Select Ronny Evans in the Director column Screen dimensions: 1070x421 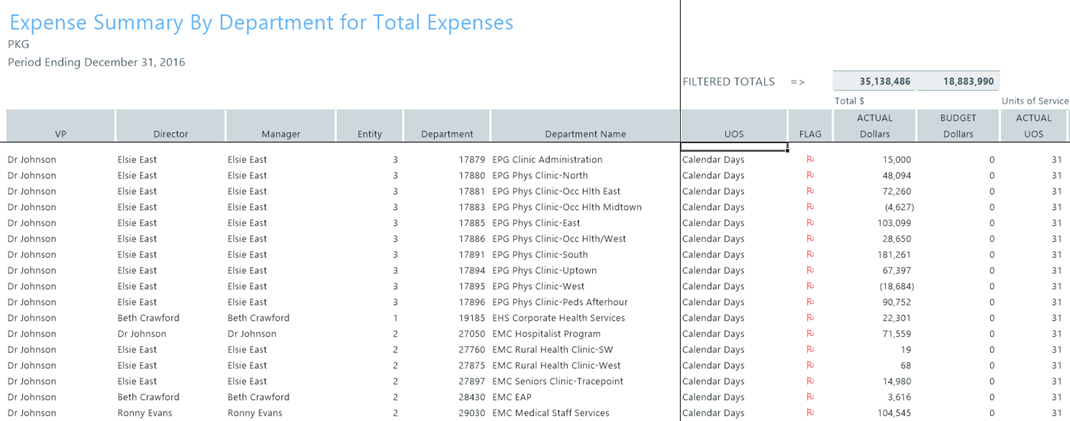point(143,413)
